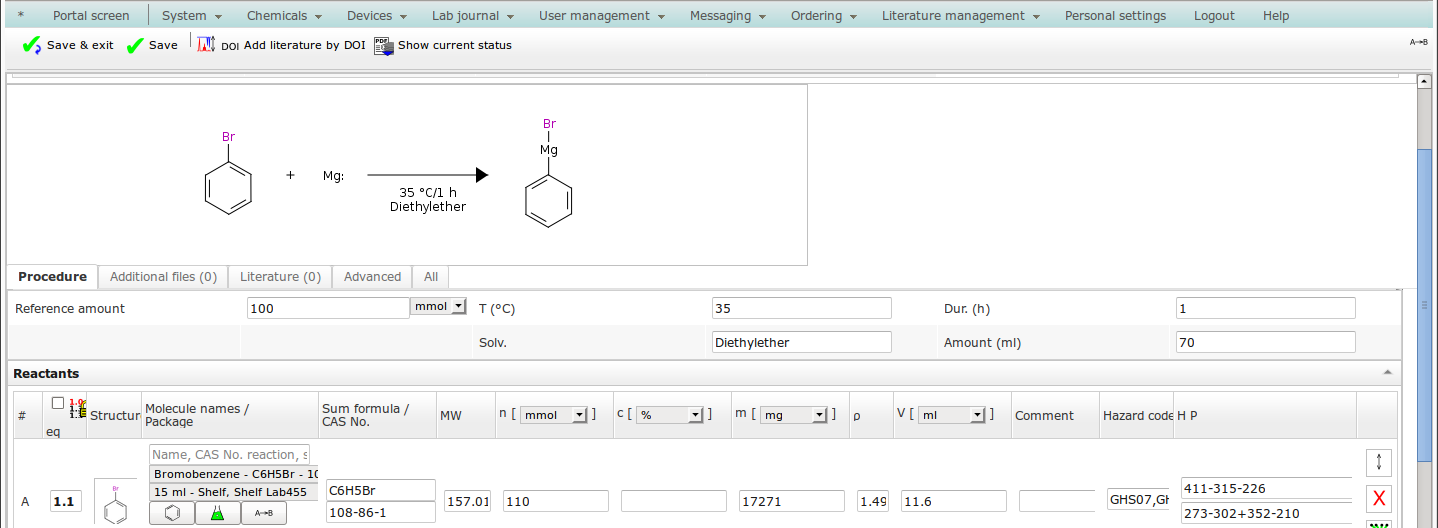The width and height of the screenshot is (1438, 528).
Task: Open the Devices menu
Action: [x=377, y=16]
